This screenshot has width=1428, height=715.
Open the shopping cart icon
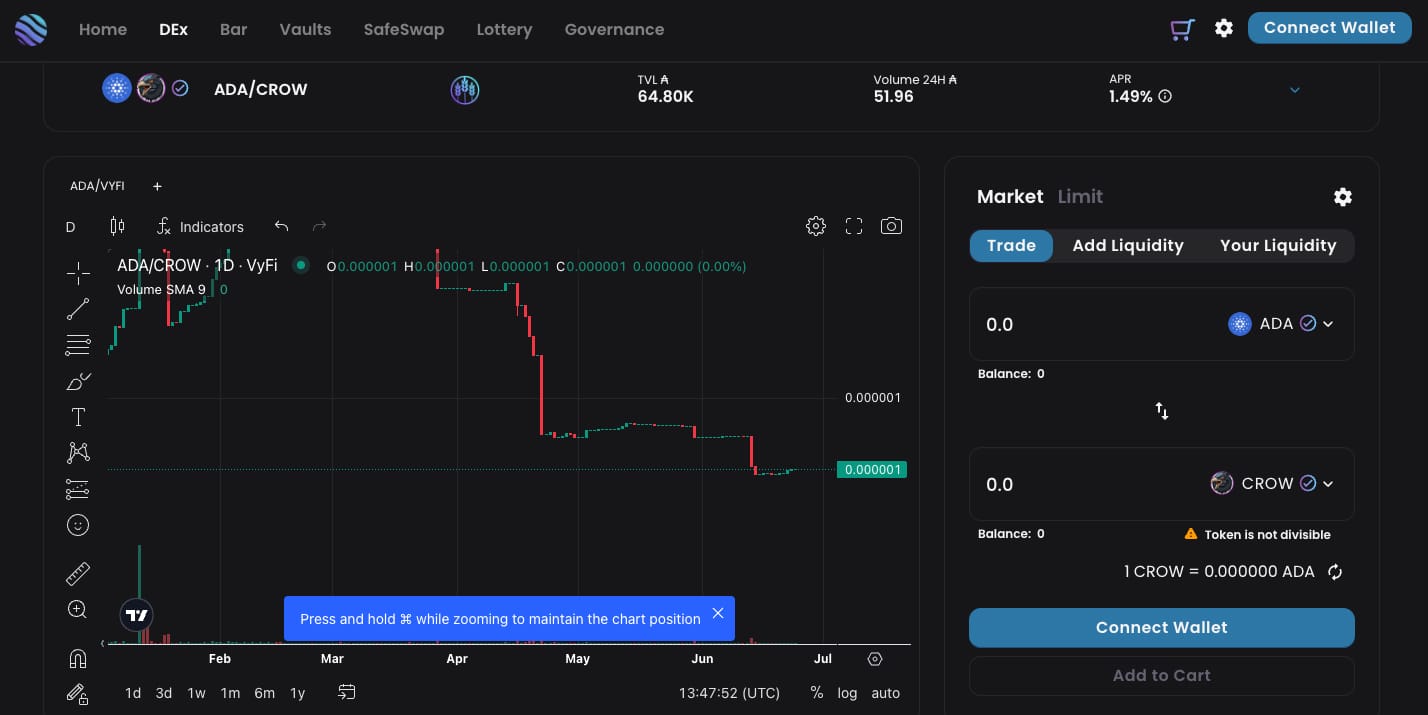click(1182, 29)
